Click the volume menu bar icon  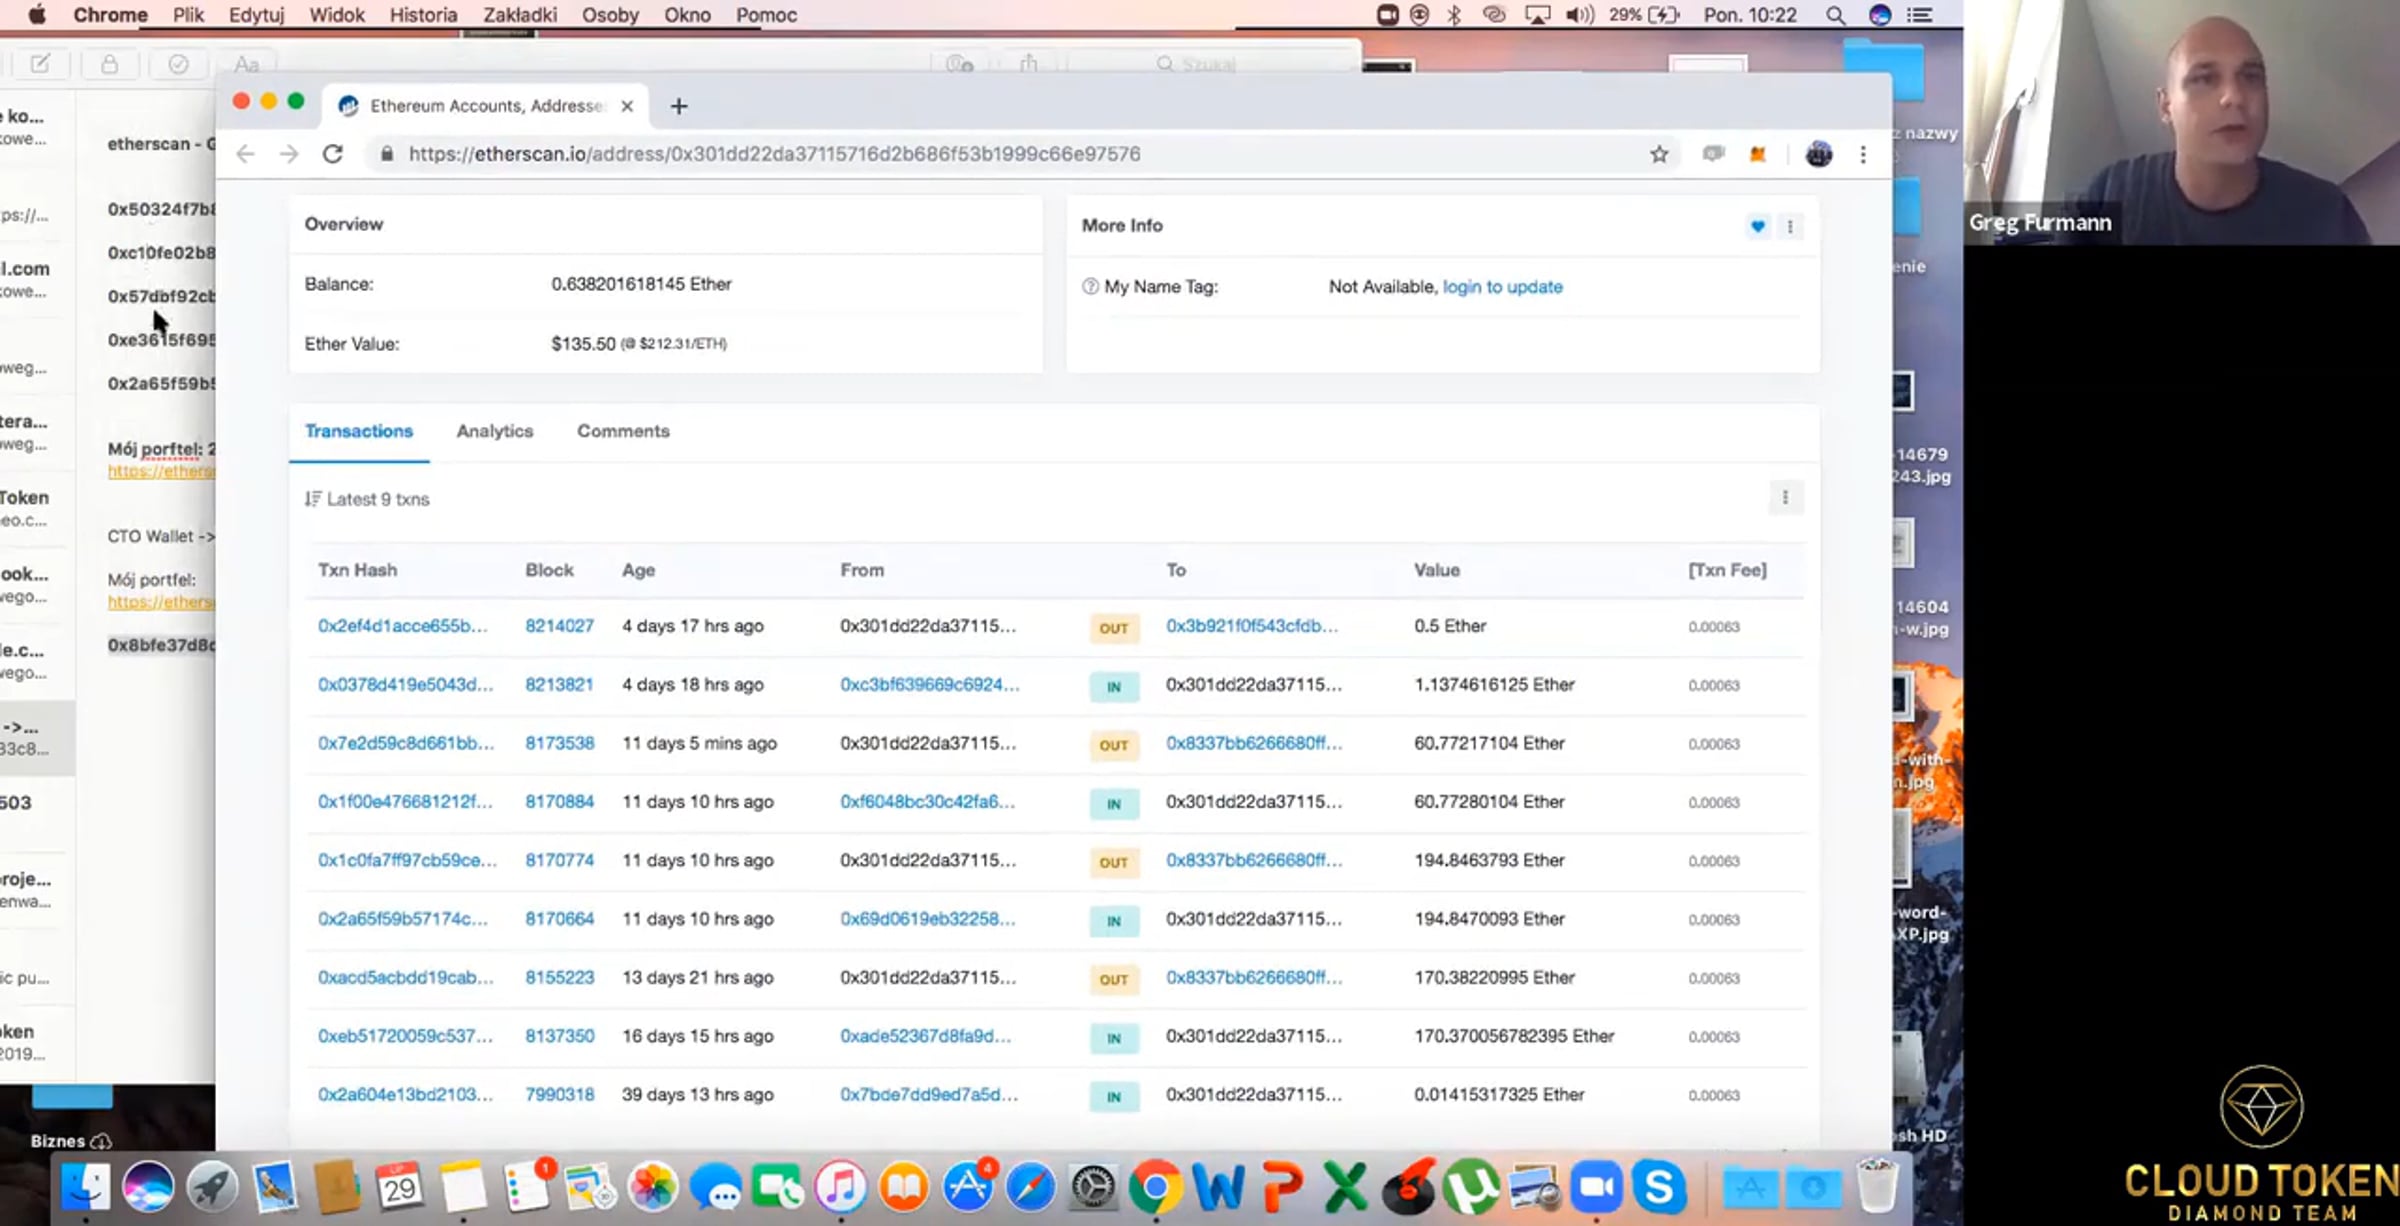[1580, 15]
